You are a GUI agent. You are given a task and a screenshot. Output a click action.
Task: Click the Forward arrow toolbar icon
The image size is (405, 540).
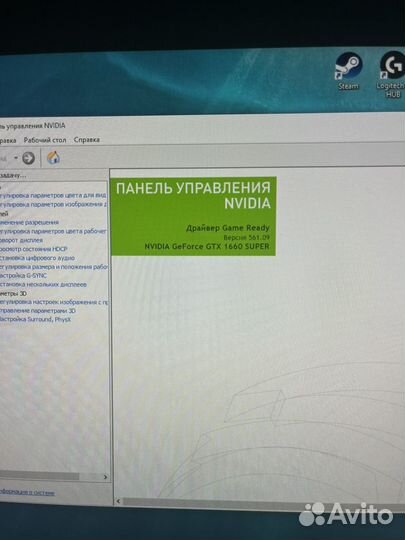point(28,158)
